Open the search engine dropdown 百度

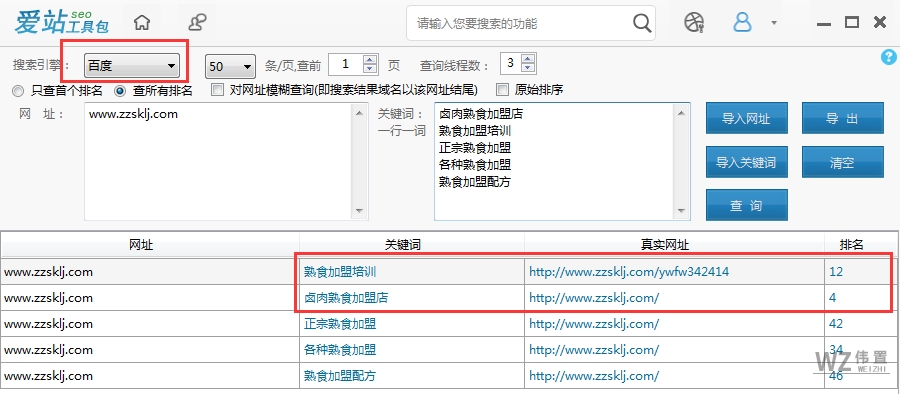[132, 66]
